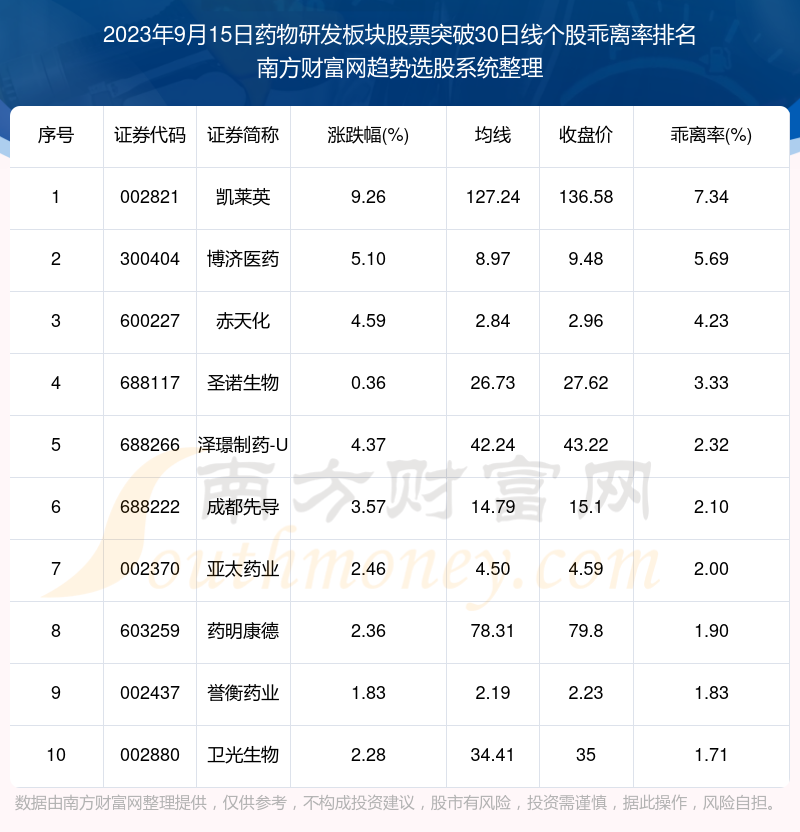The height and width of the screenshot is (832, 800).
Task: Click deviation rate 2.10
Action: tap(711, 507)
